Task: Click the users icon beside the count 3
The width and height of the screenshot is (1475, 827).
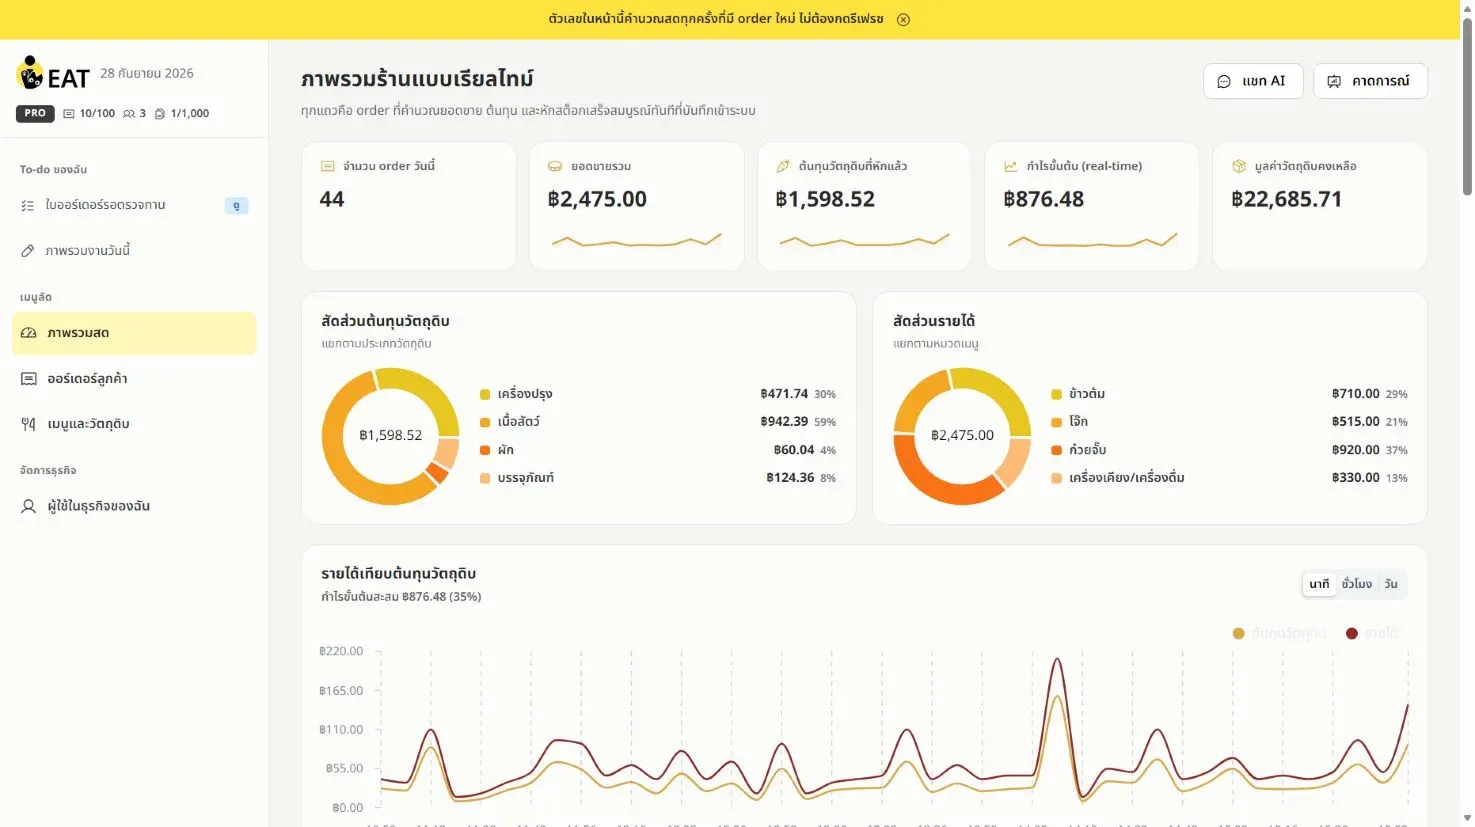Action: click(129, 114)
